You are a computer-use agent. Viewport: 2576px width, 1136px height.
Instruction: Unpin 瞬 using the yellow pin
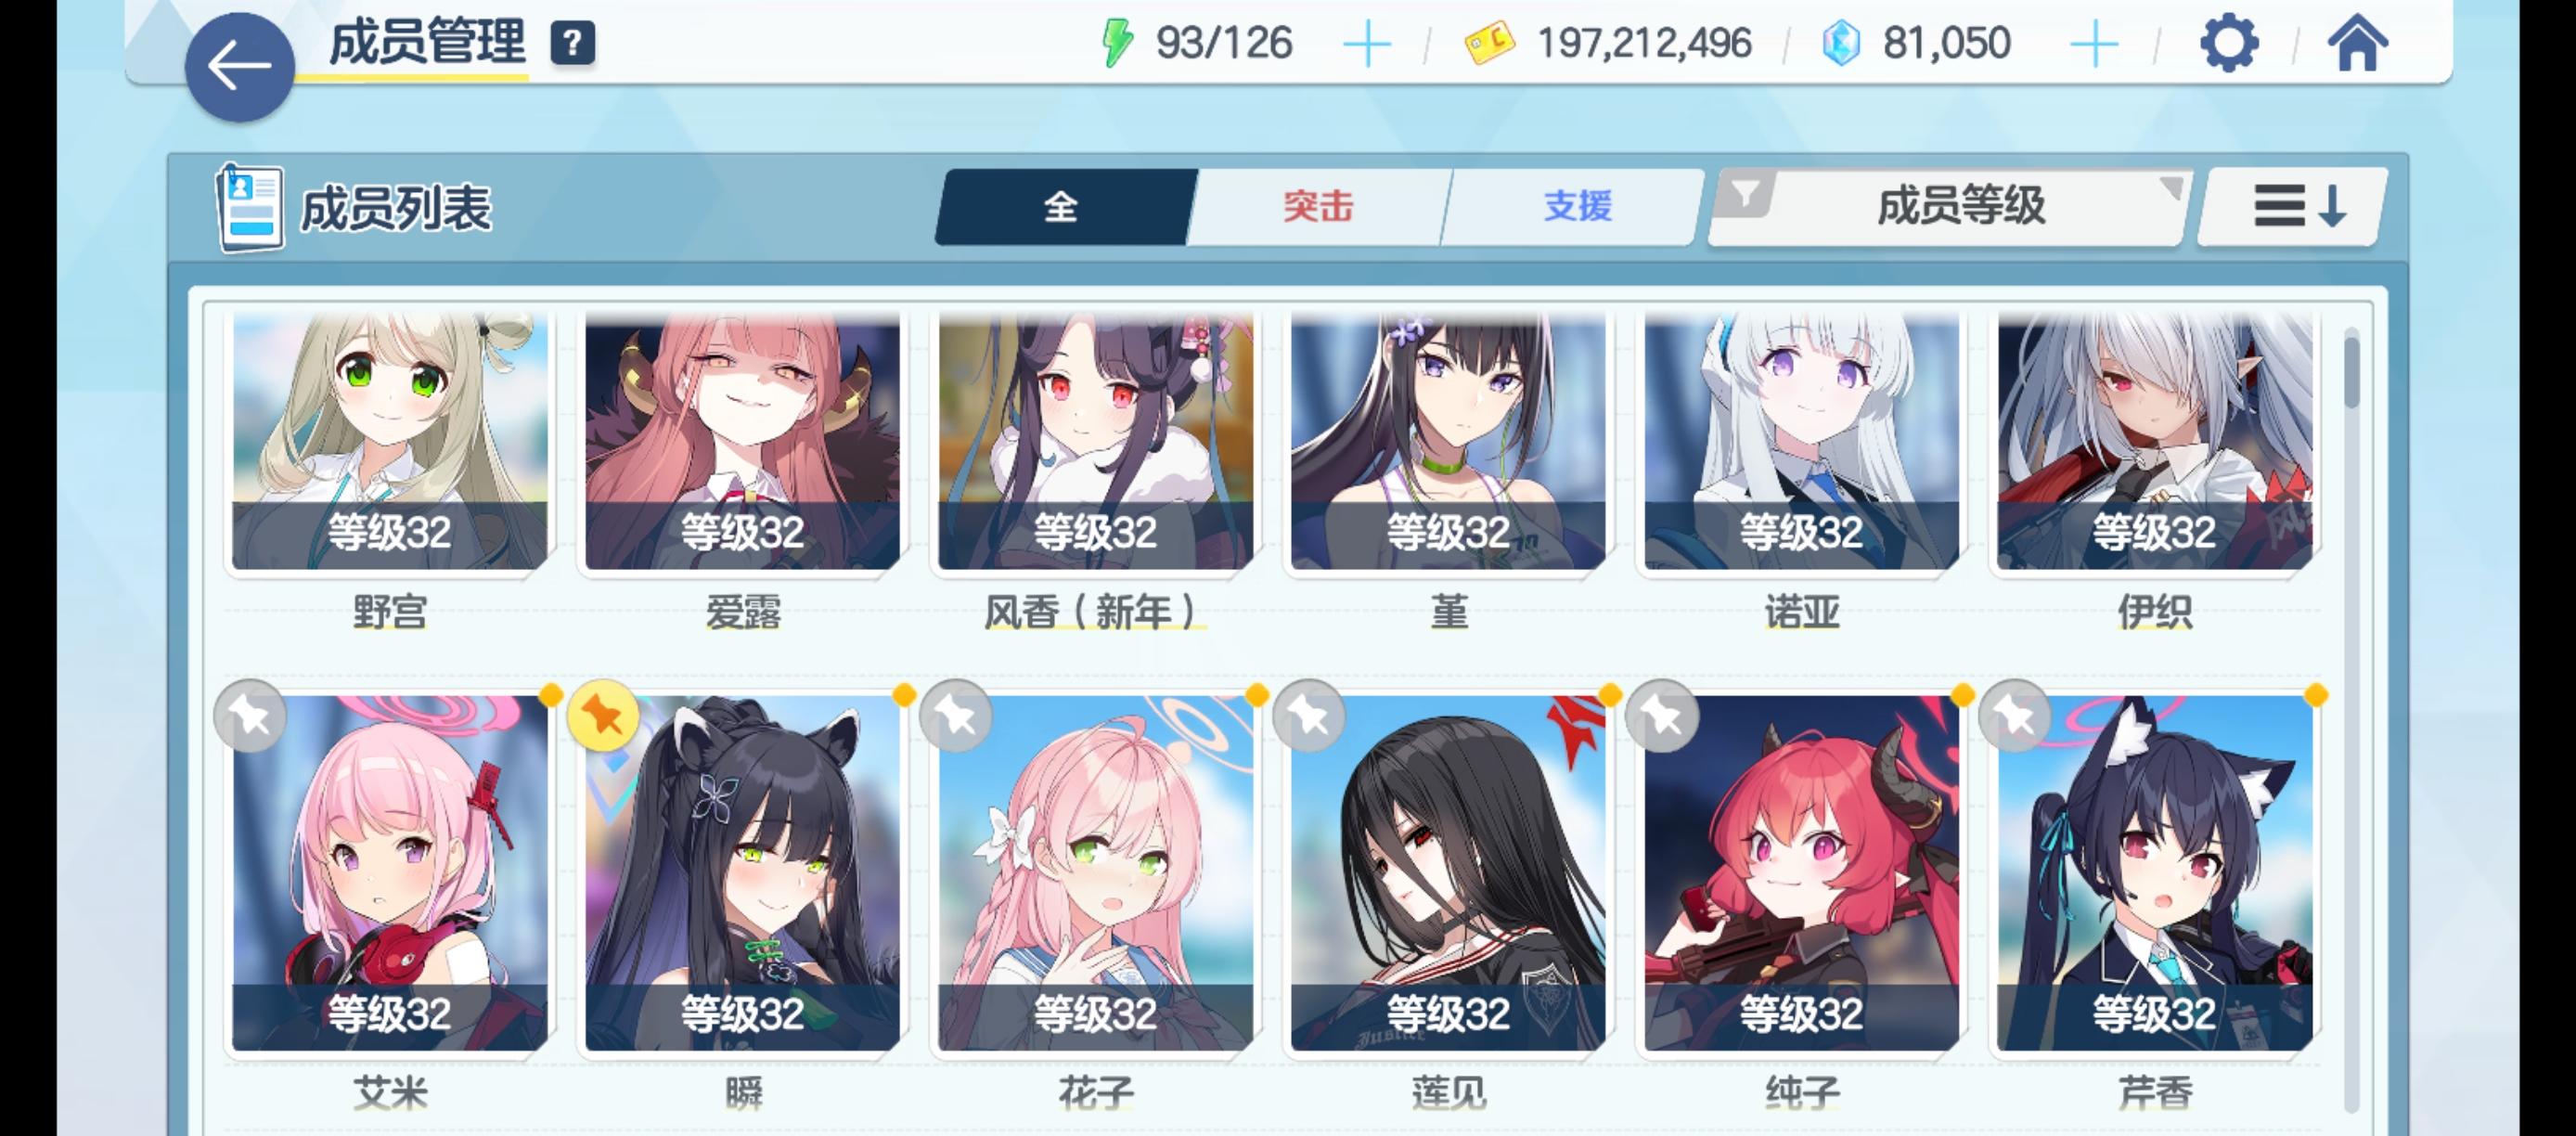tap(603, 715)
